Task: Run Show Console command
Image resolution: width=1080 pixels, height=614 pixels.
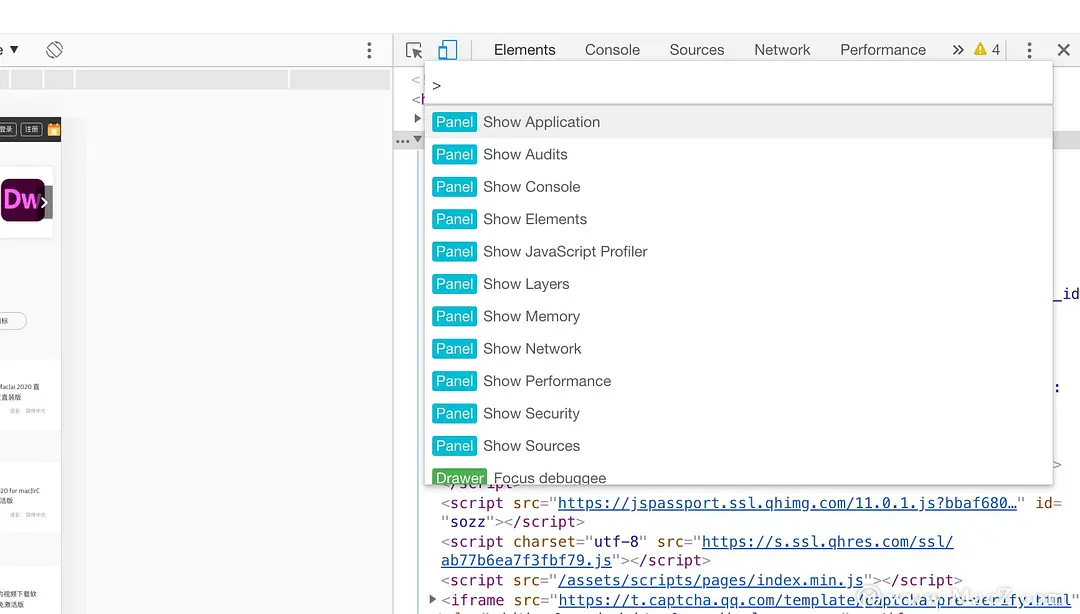Action: (x=738, y=187)
